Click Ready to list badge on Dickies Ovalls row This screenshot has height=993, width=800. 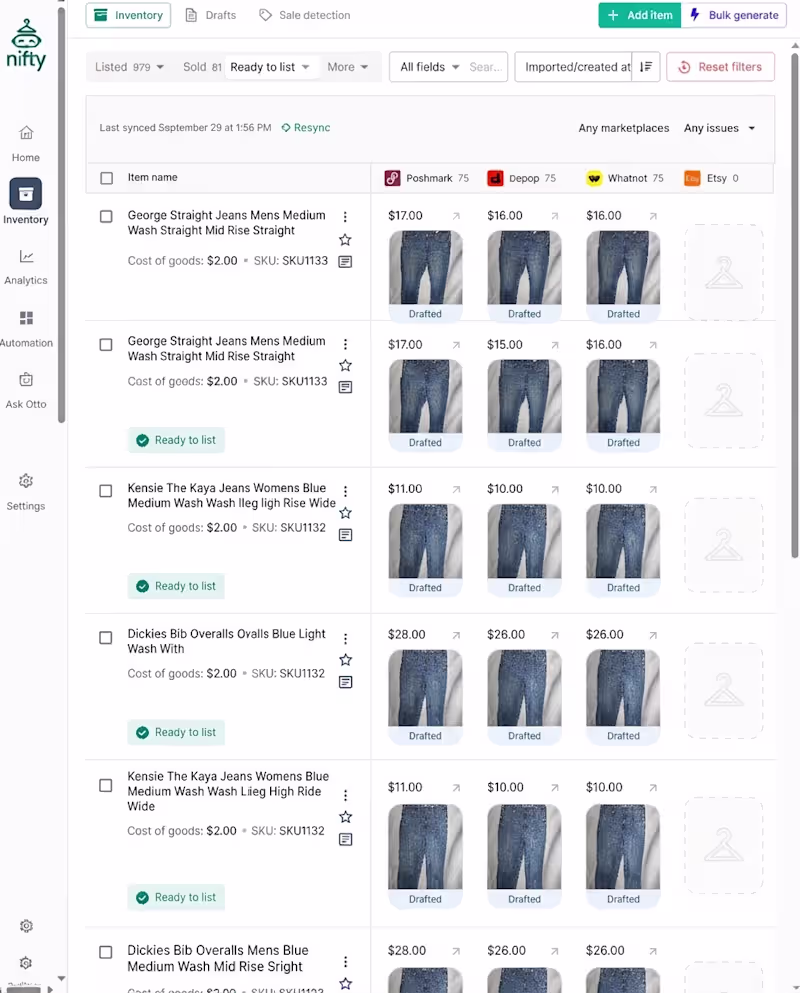pyautogui.click(x=176, y=732)
